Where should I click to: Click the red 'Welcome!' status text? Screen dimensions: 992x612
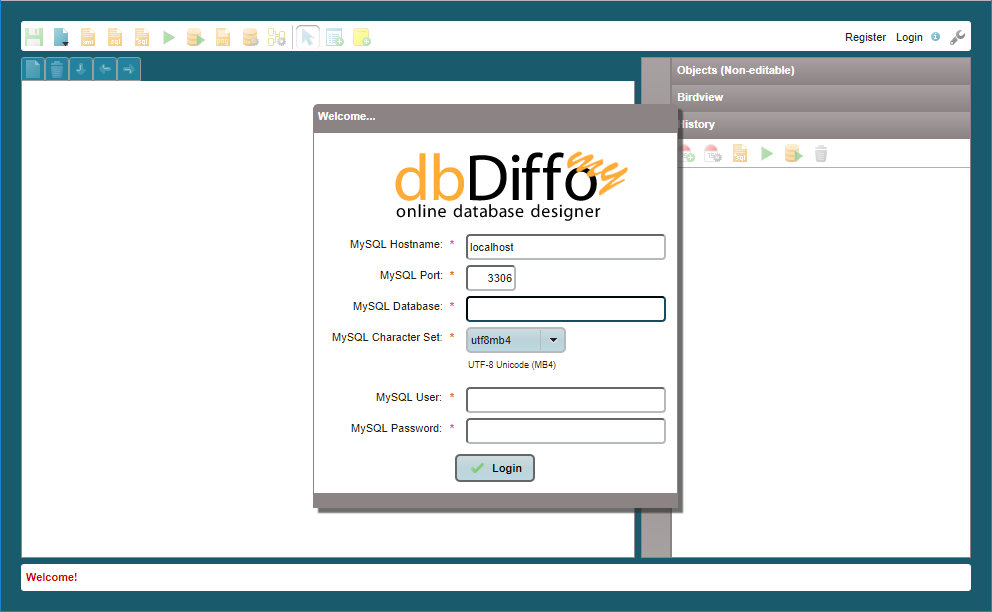pos(51,577)
